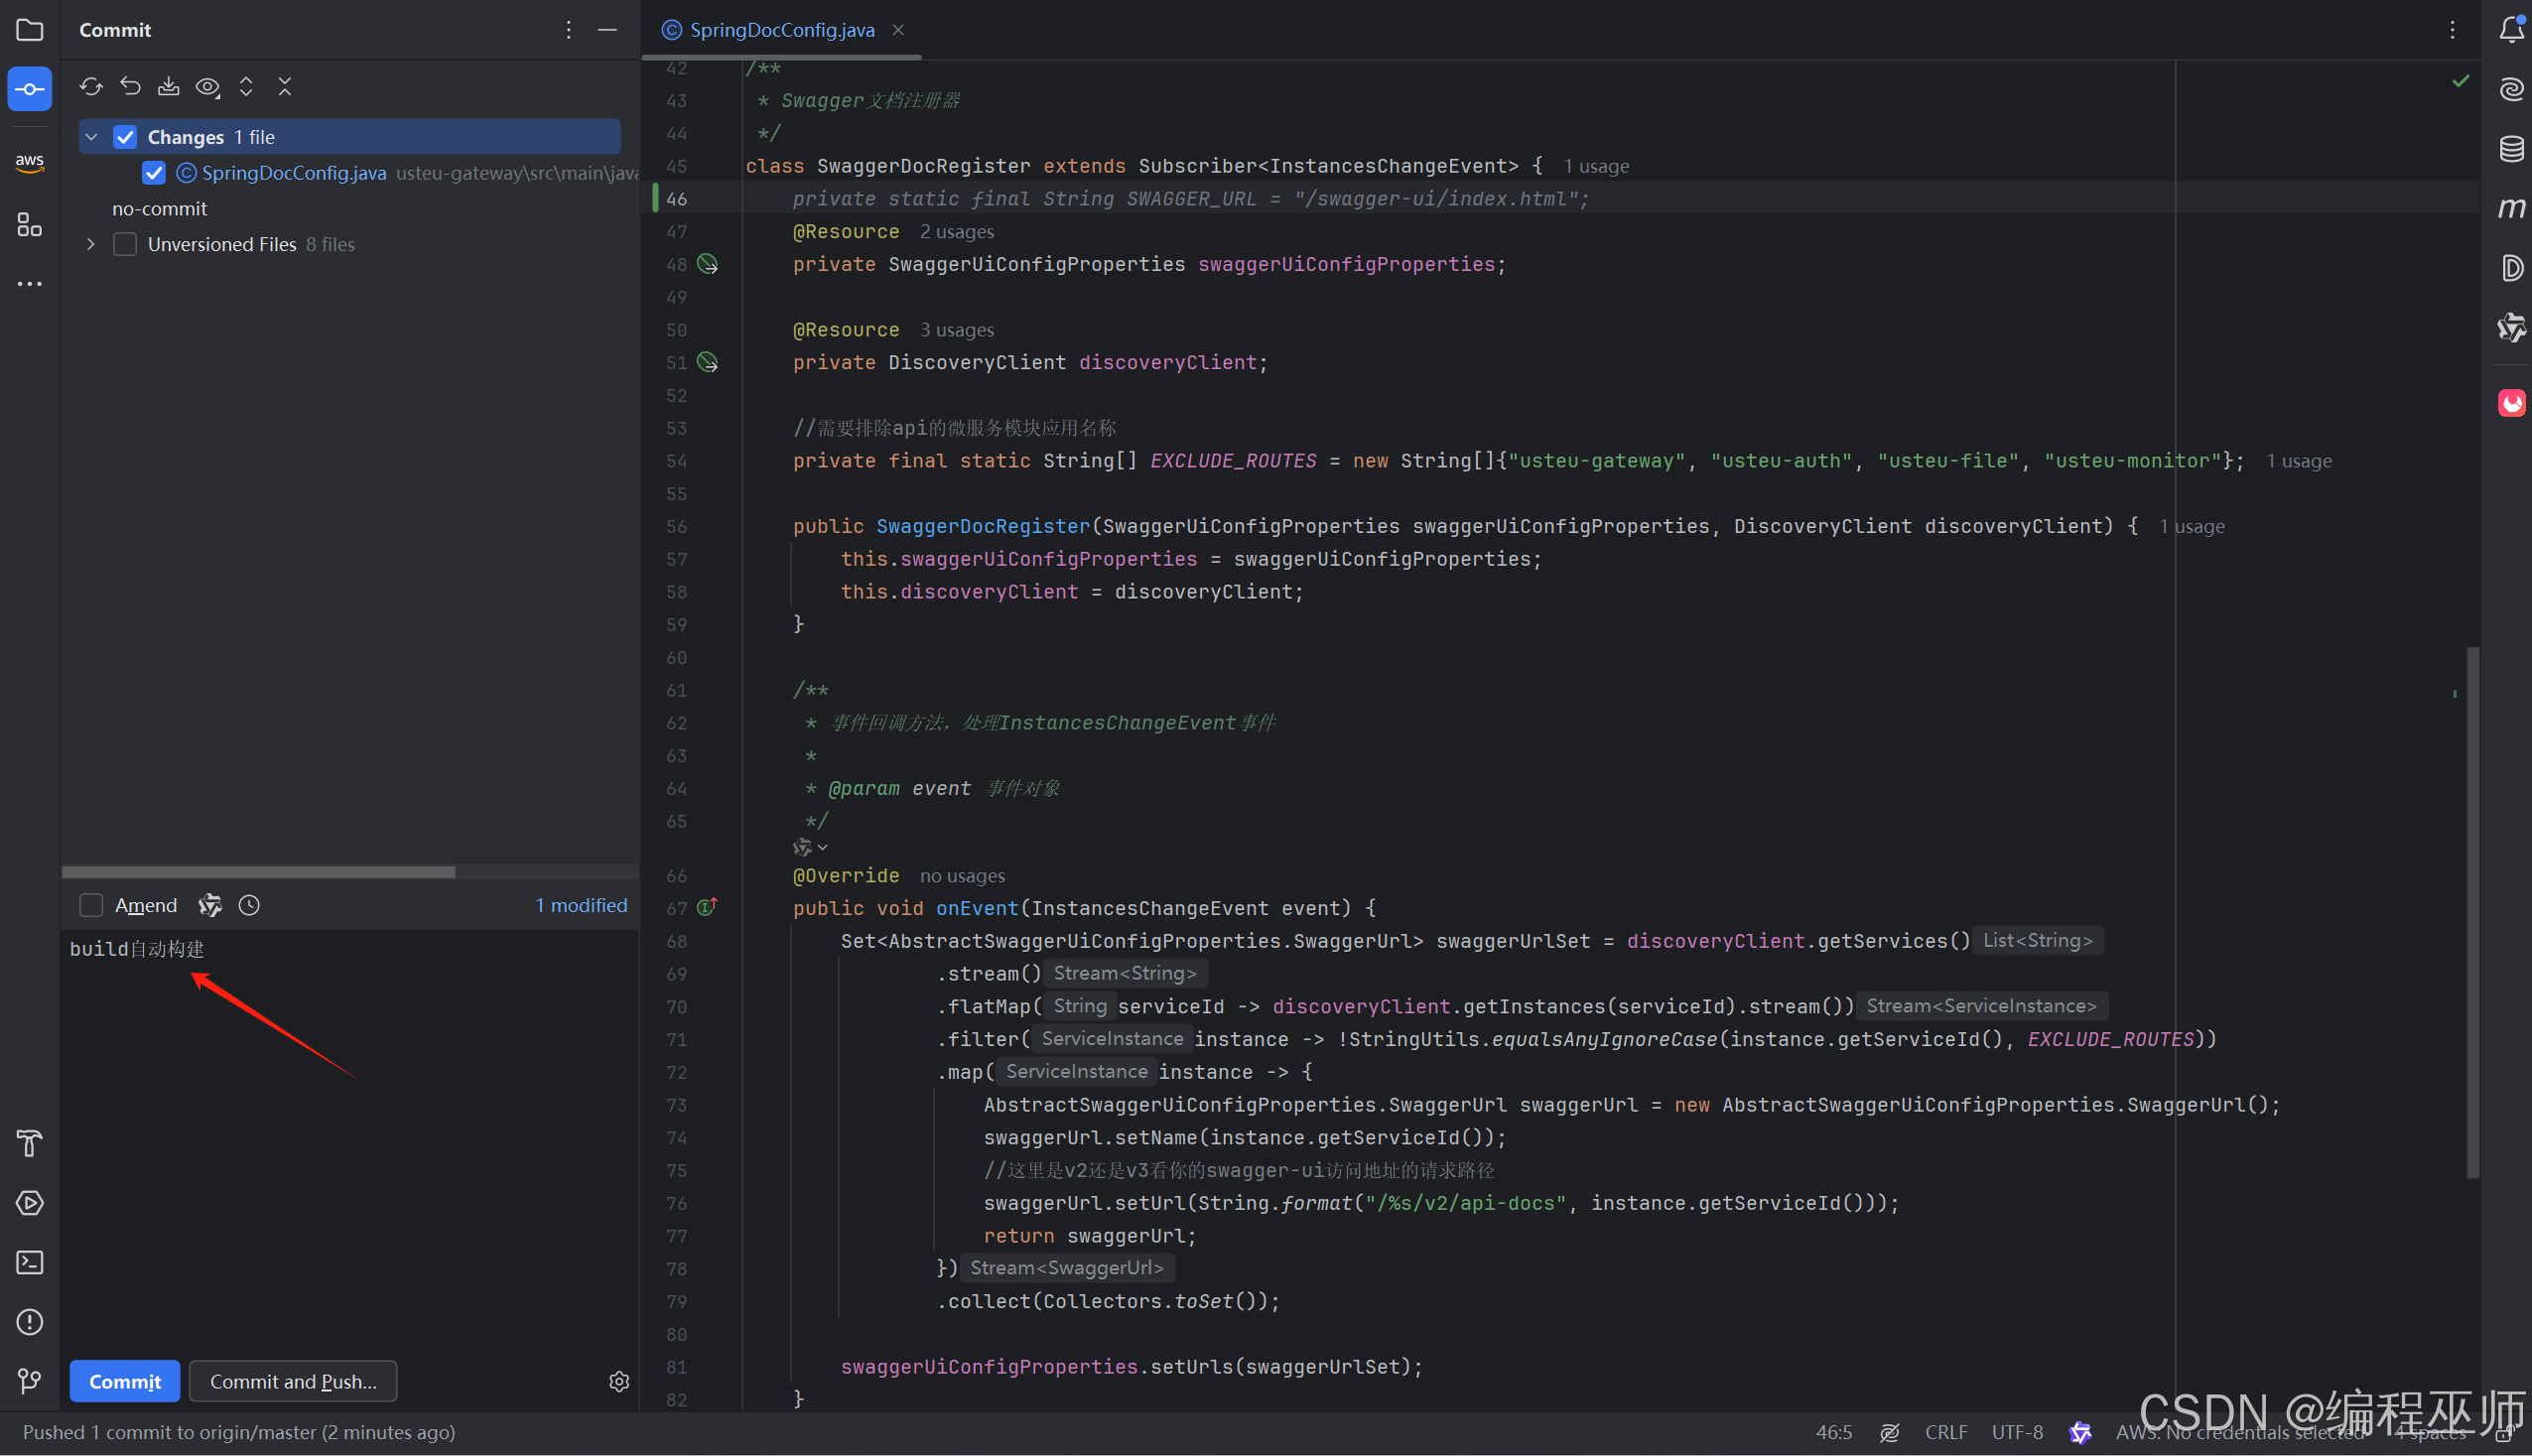Click Spring bean gutter icon line 51

click(708, 362)
